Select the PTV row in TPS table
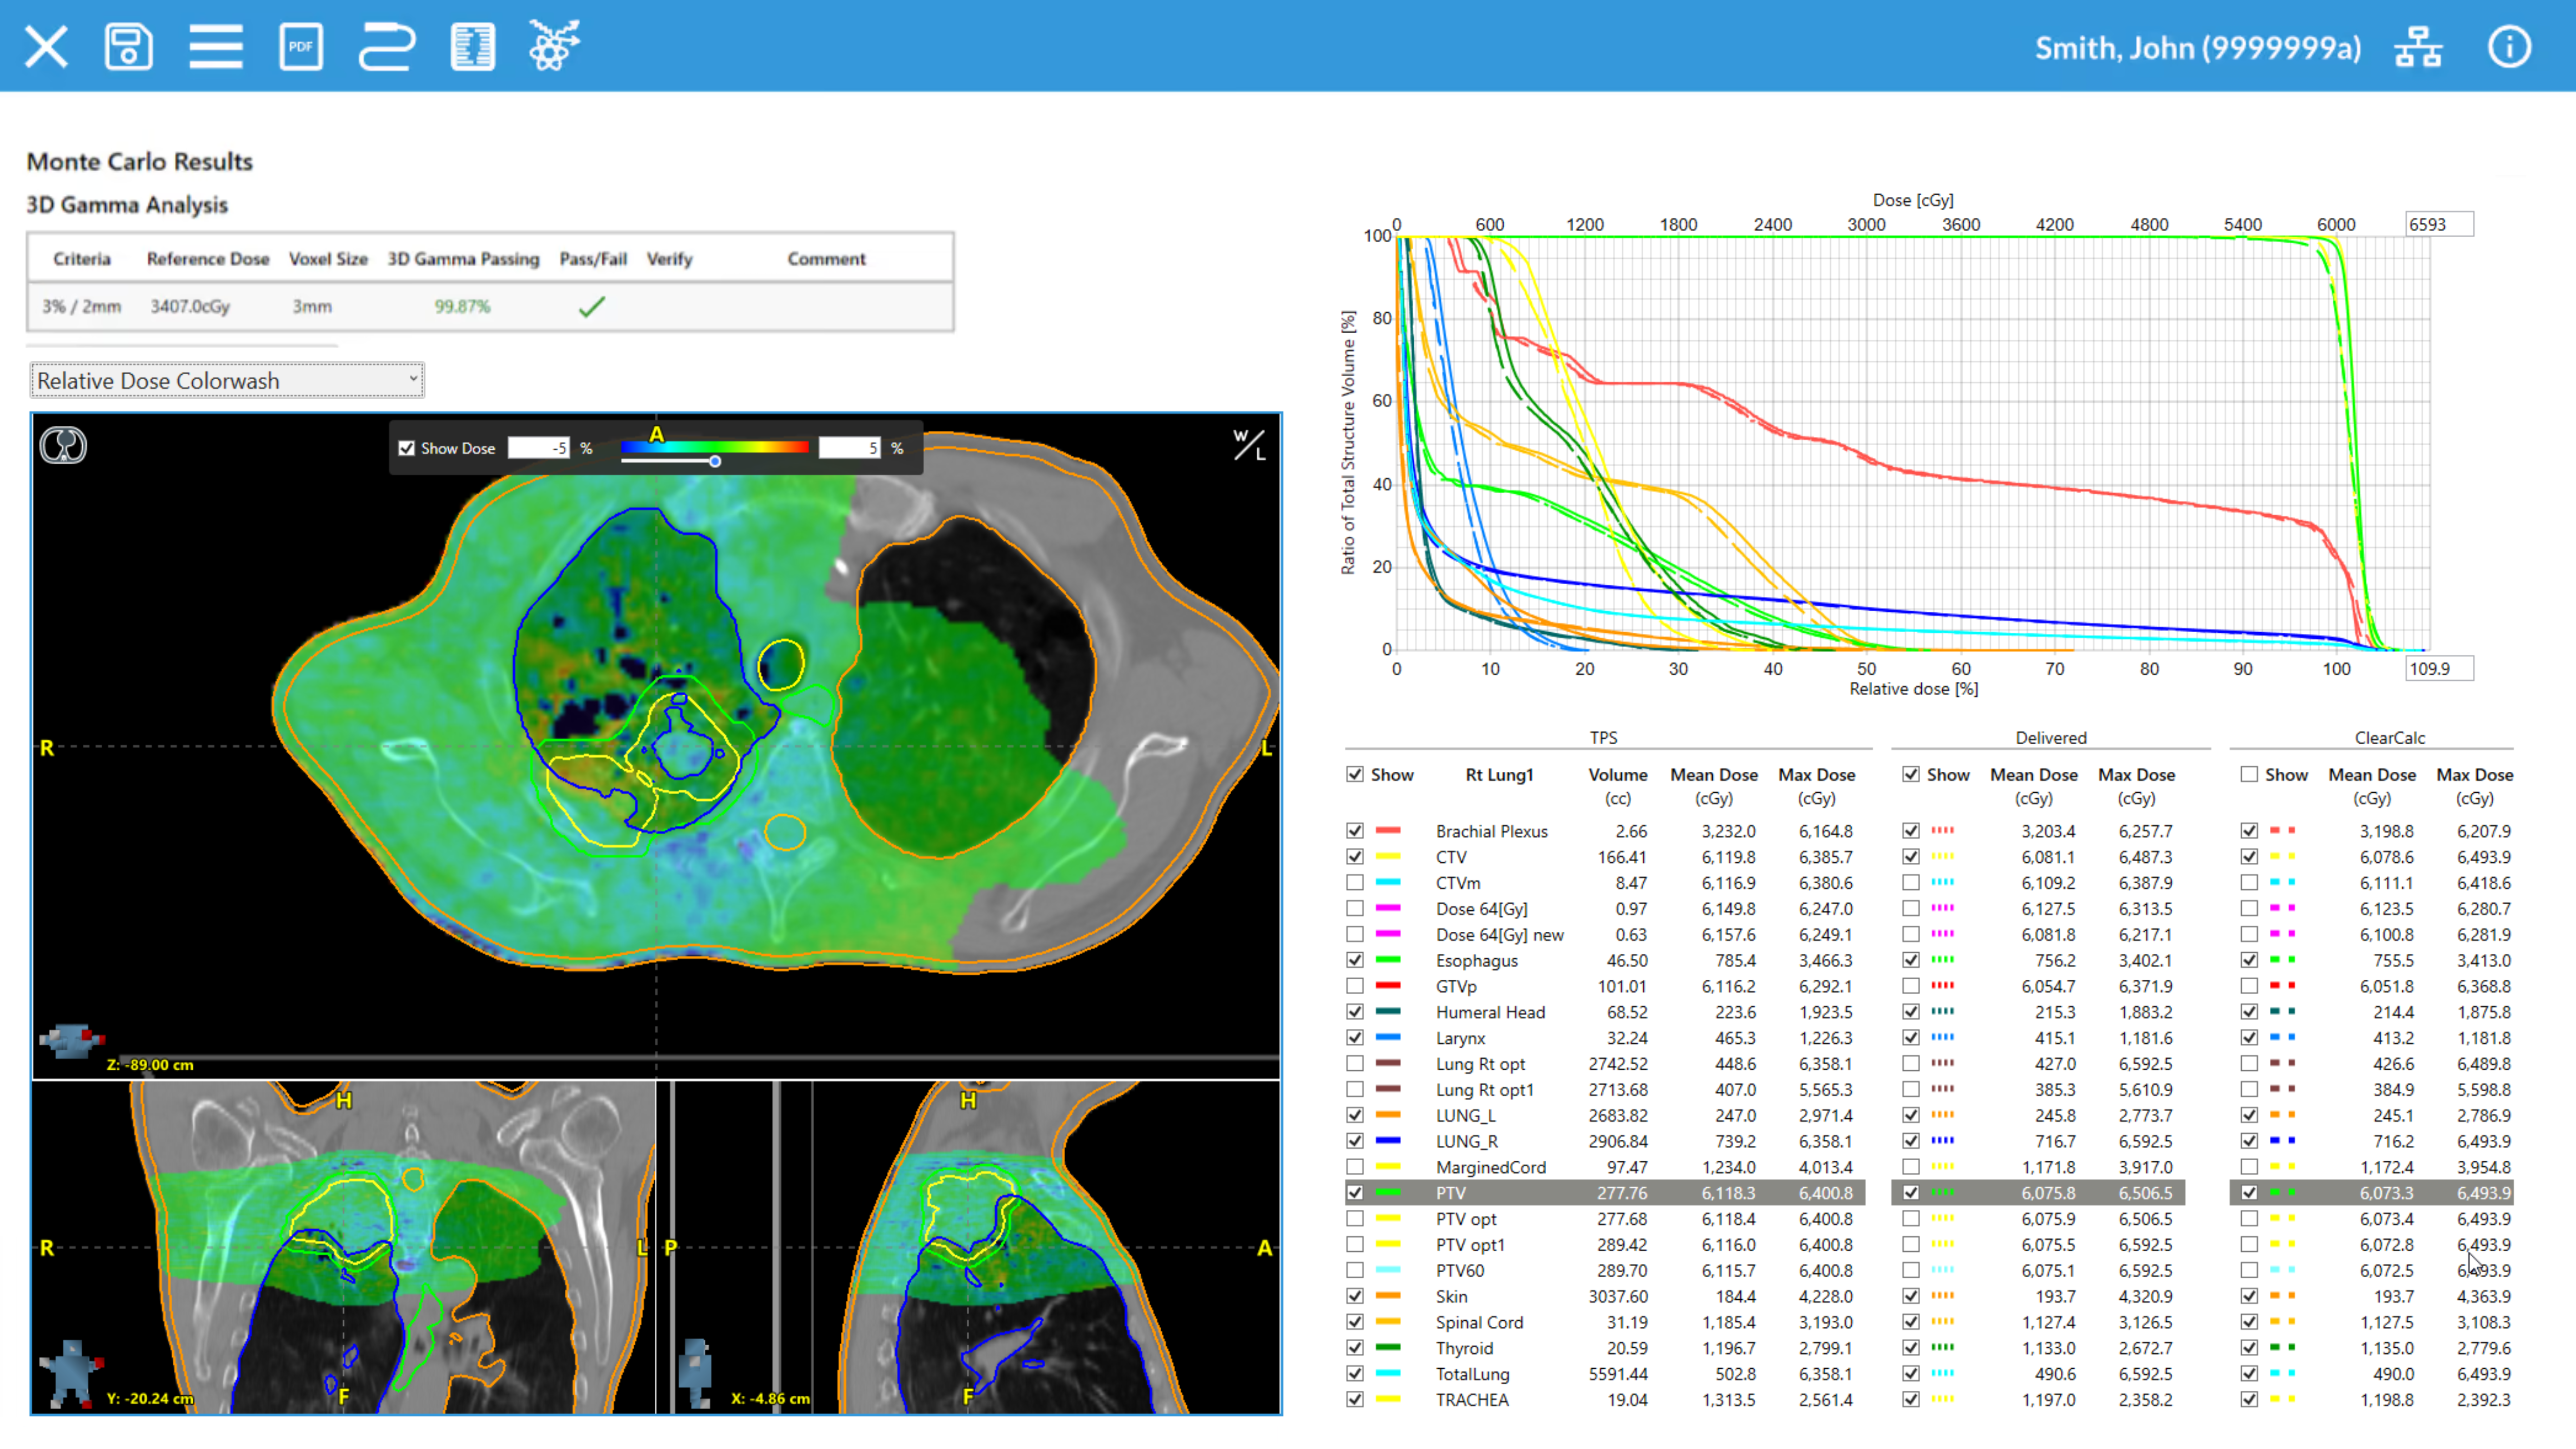The height and width of the screenshot is (1449, 2576). (x=1450, y=1192)
